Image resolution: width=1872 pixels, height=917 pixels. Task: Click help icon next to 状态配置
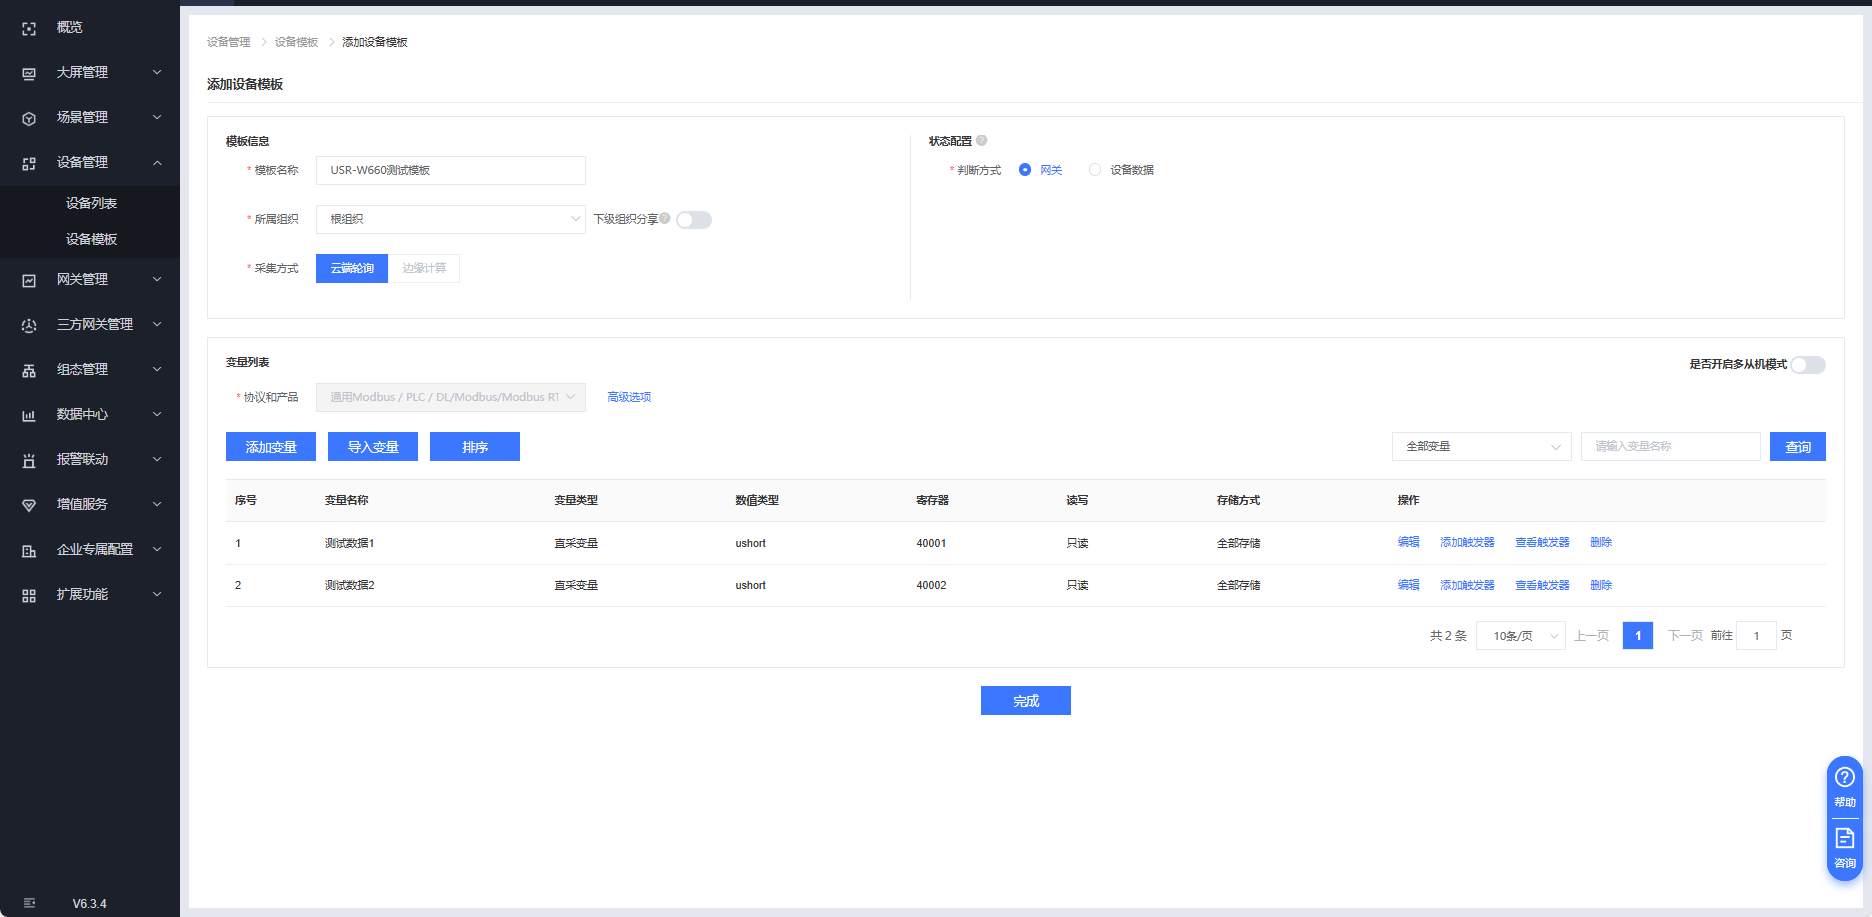982,141
